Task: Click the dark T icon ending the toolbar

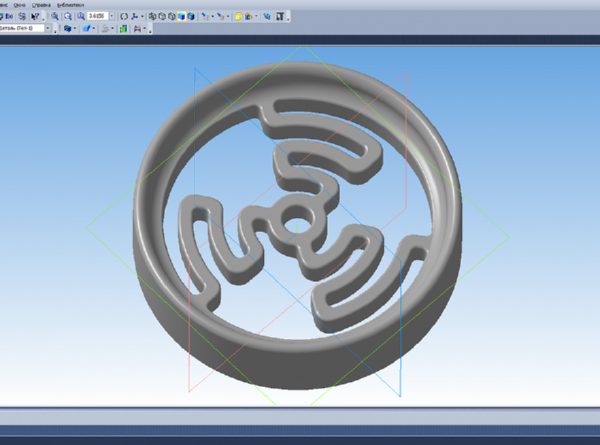Action: pos(280,16)
